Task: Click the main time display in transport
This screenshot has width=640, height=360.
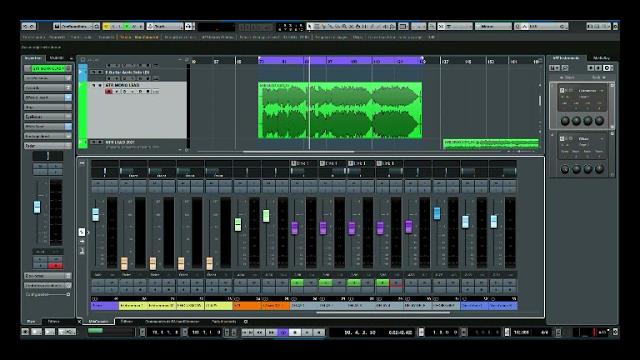Action: tap(359, 333)
